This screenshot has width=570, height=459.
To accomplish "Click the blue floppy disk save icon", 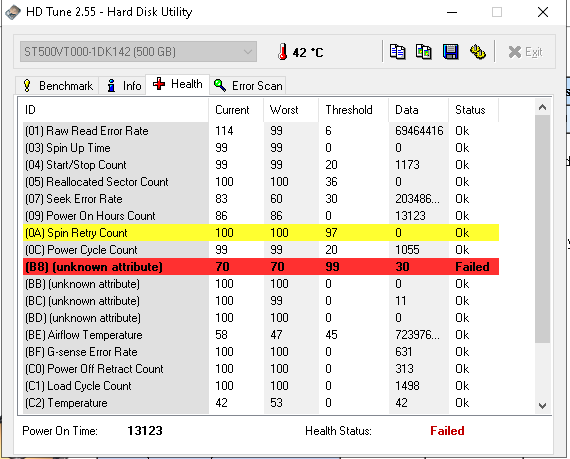I will click(x=450, y=52).
